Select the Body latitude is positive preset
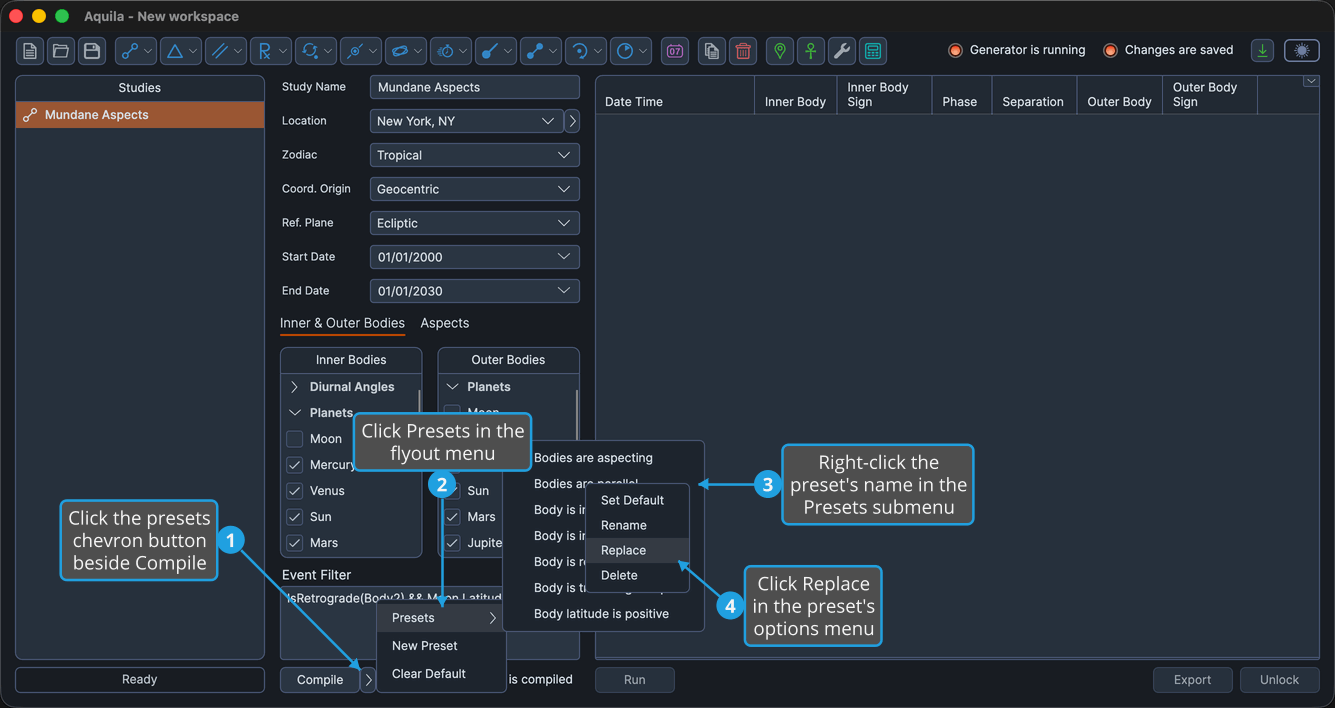 [x=603, y=614]
